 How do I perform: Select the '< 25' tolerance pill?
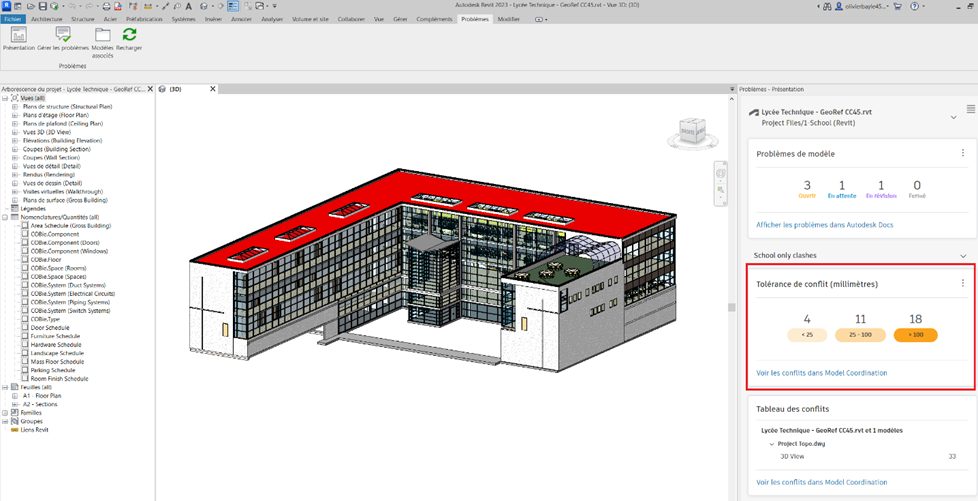click(807, 335)
